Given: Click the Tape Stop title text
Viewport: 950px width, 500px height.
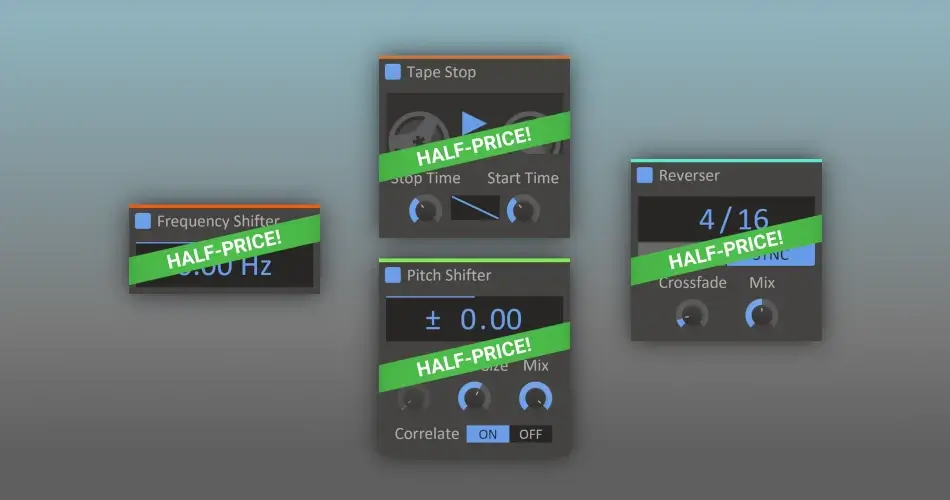Looking at the screenshot, I should pyautogui.click(x=441, y=72).
